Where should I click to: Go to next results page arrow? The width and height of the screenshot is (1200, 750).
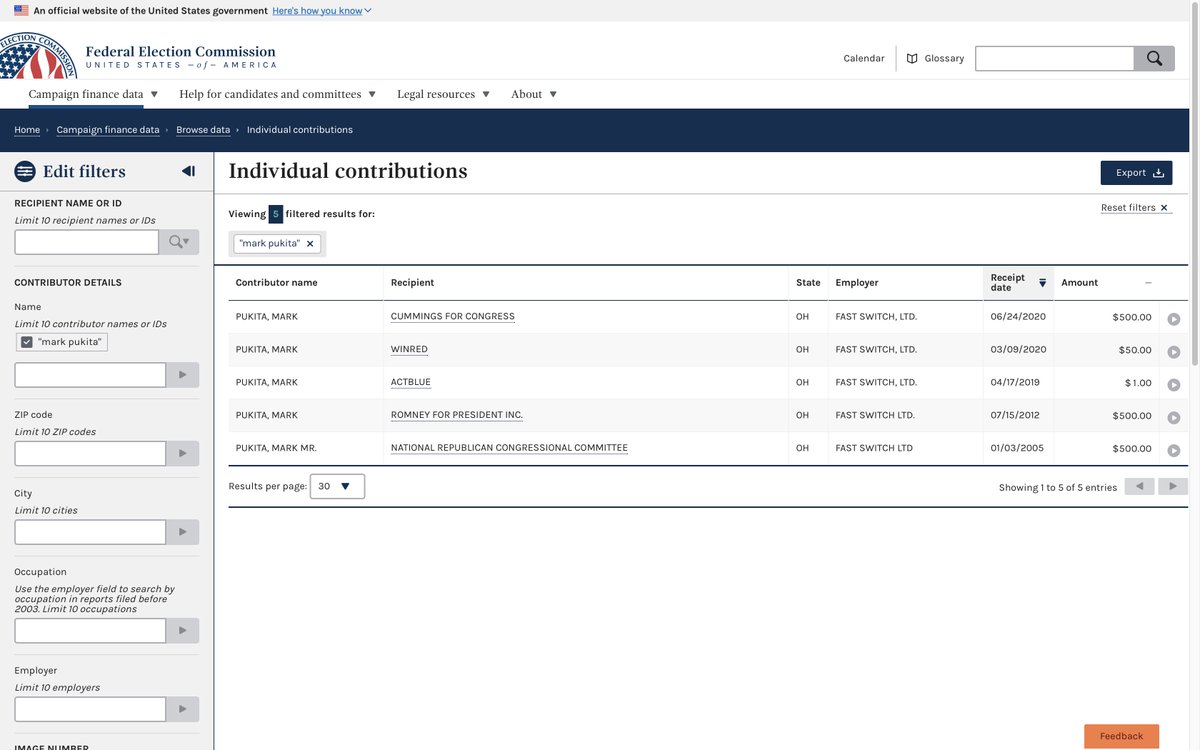pos(1173,487)
